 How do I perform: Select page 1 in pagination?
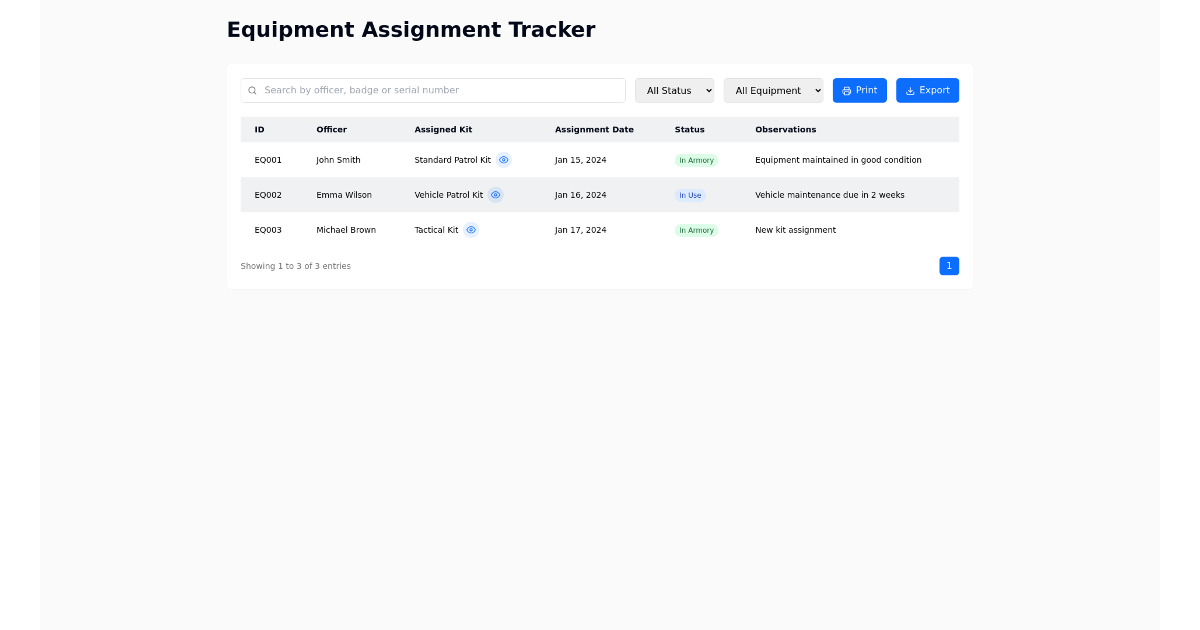point(948,265)
